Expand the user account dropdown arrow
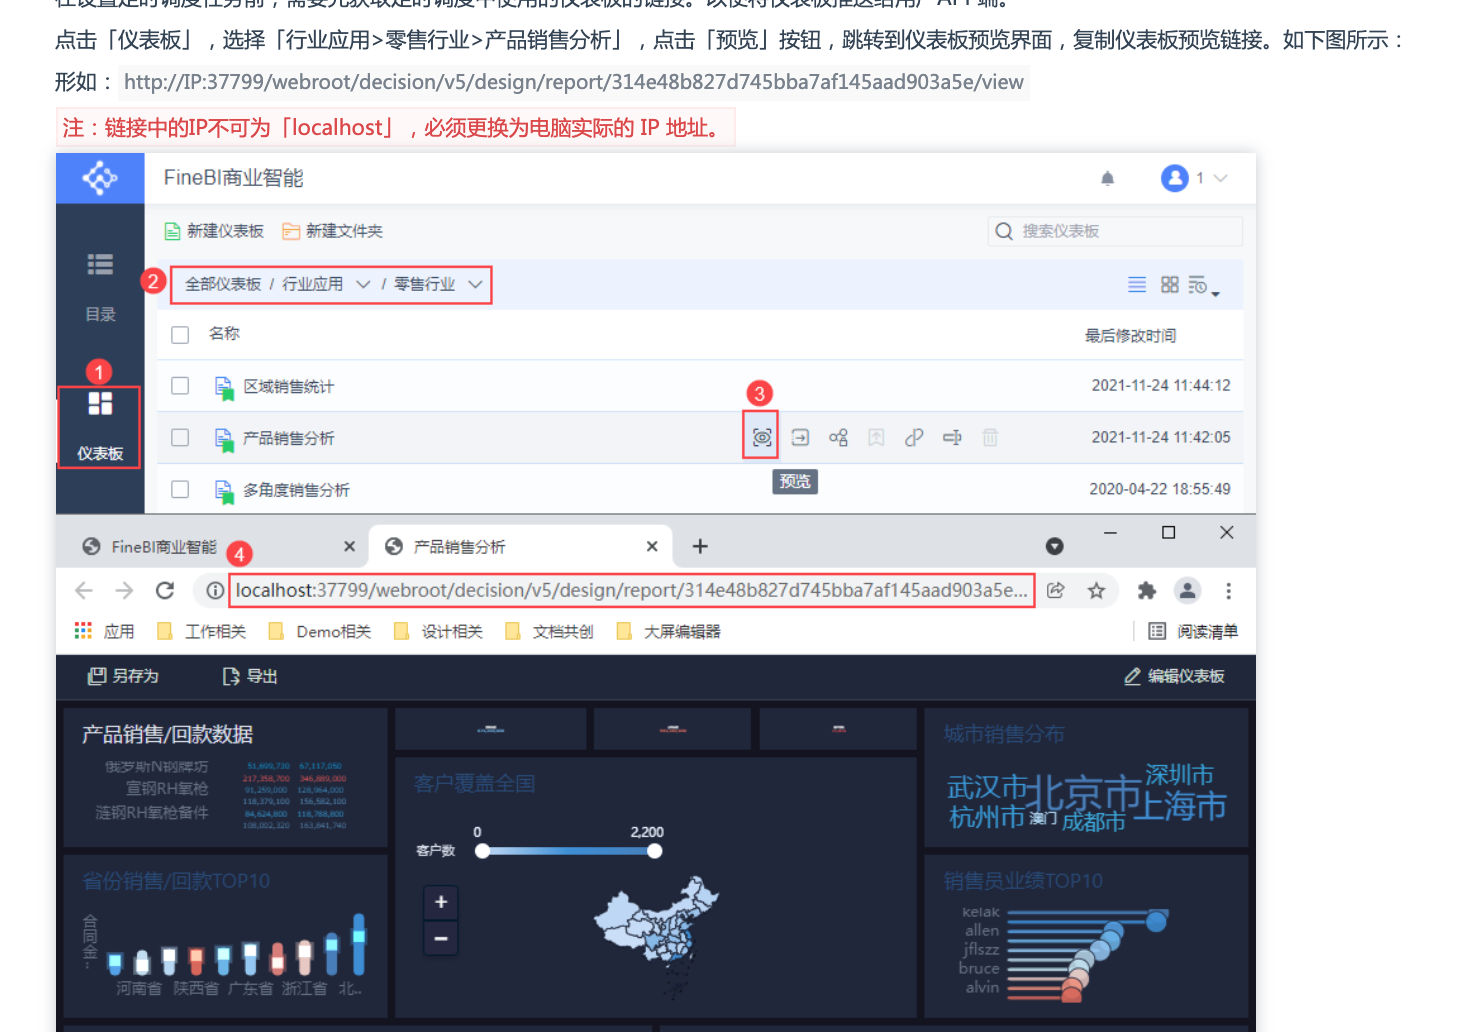Image resolution: width=1480 pixels, height=1032 pixels. tap(1220, 178)
